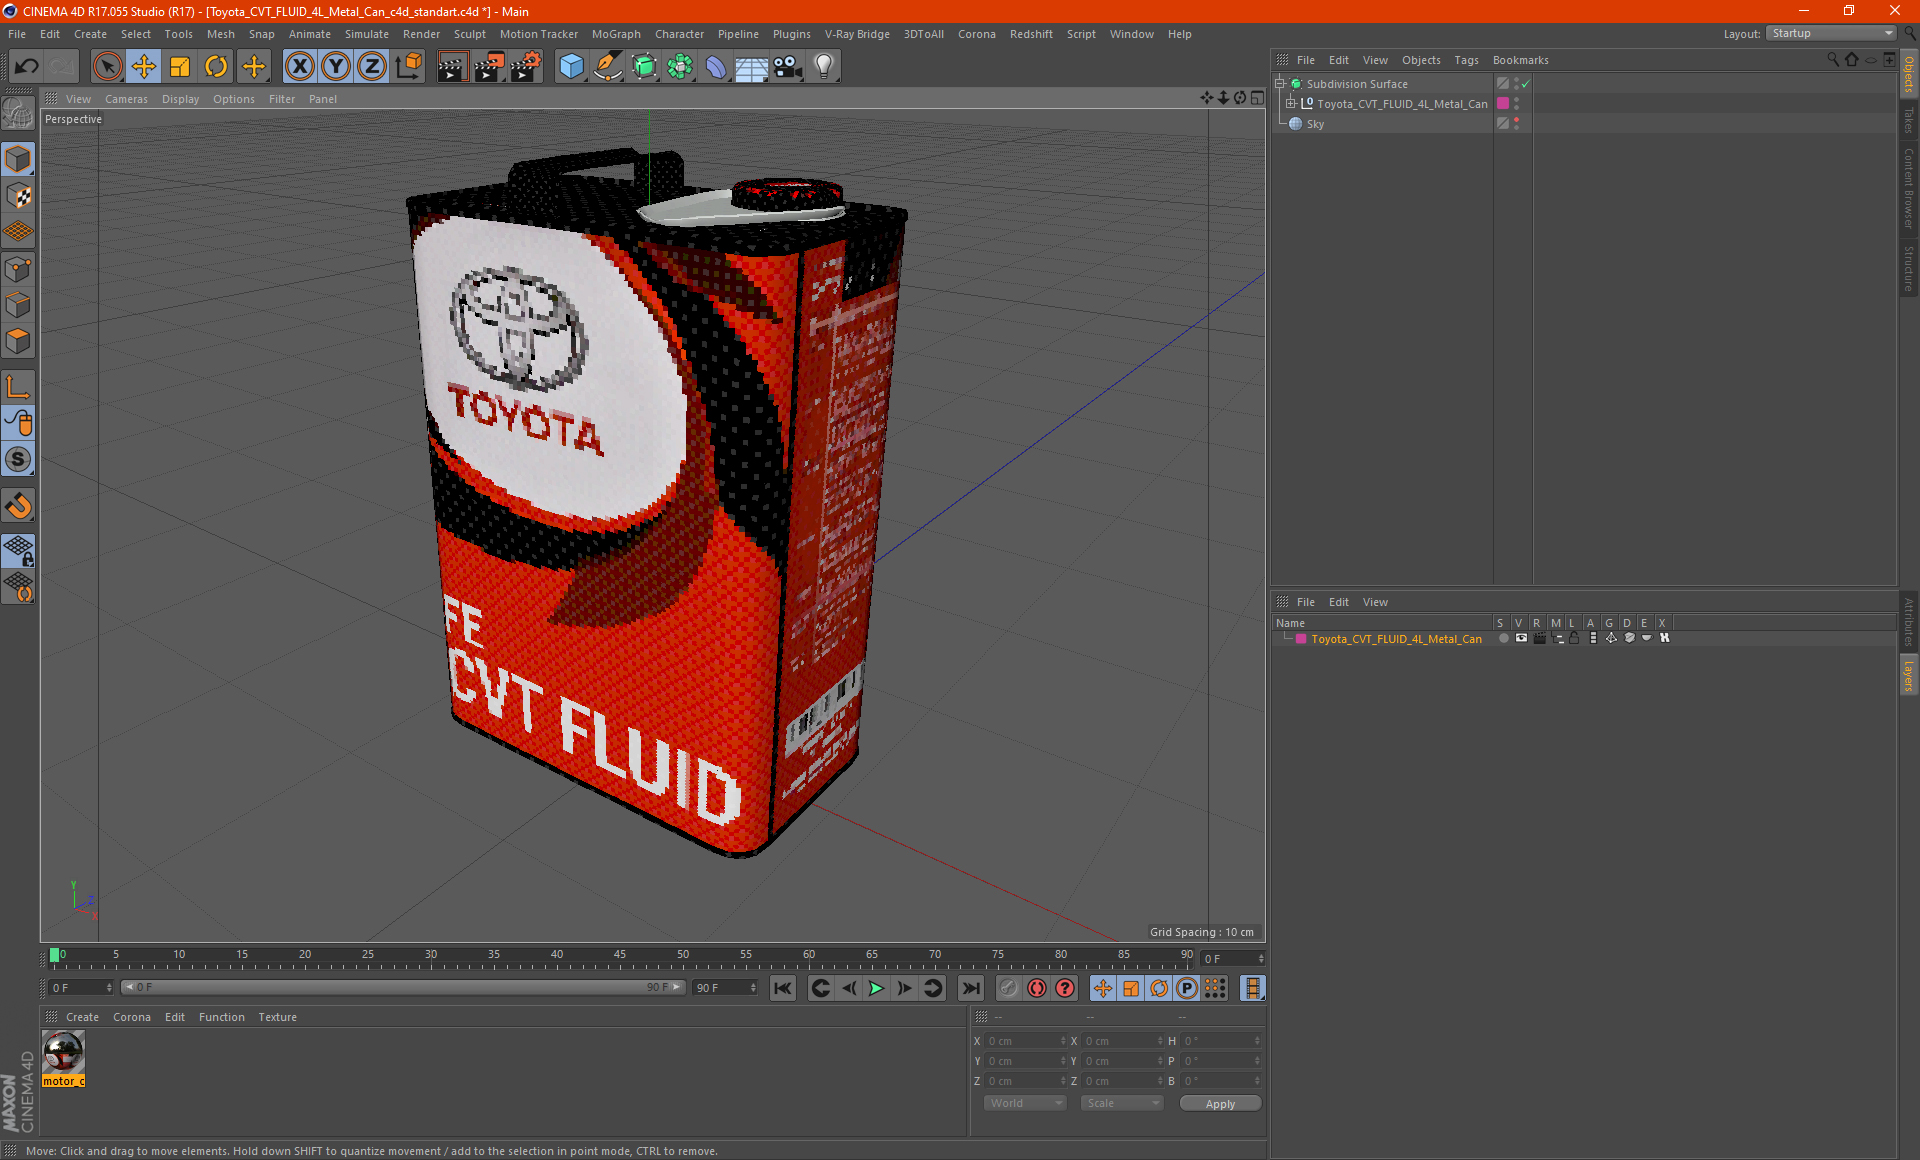
Task: Select the Sky object
Action: [x=1315, y=124]
